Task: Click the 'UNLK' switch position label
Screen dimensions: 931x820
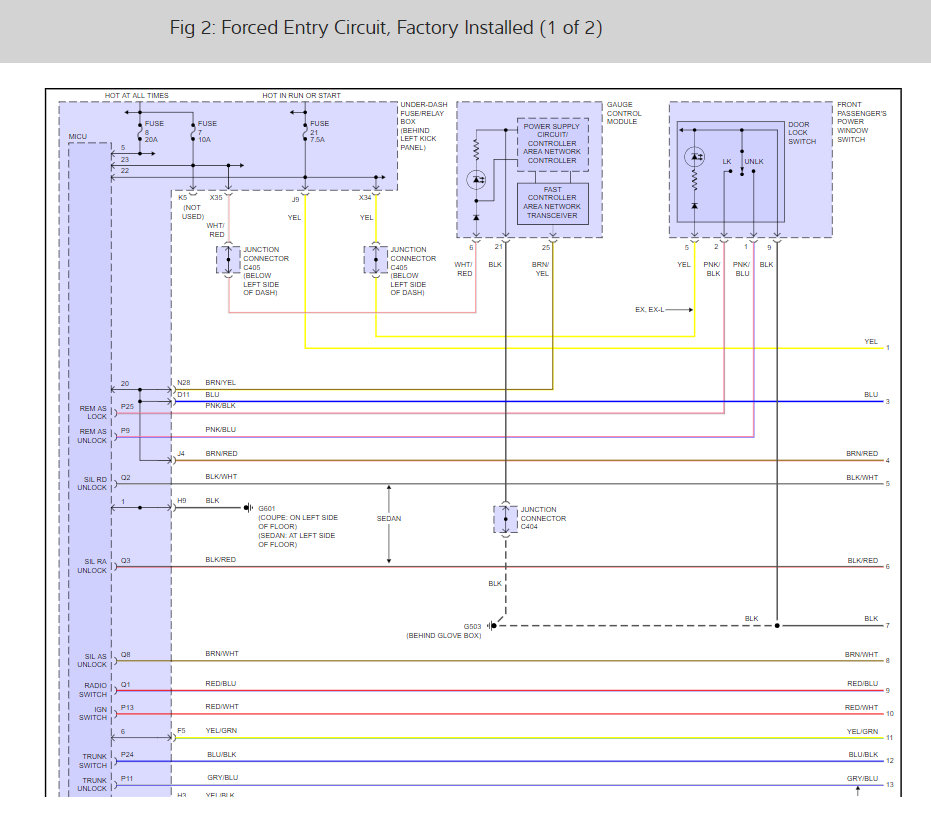Action: tap(754, 162)
